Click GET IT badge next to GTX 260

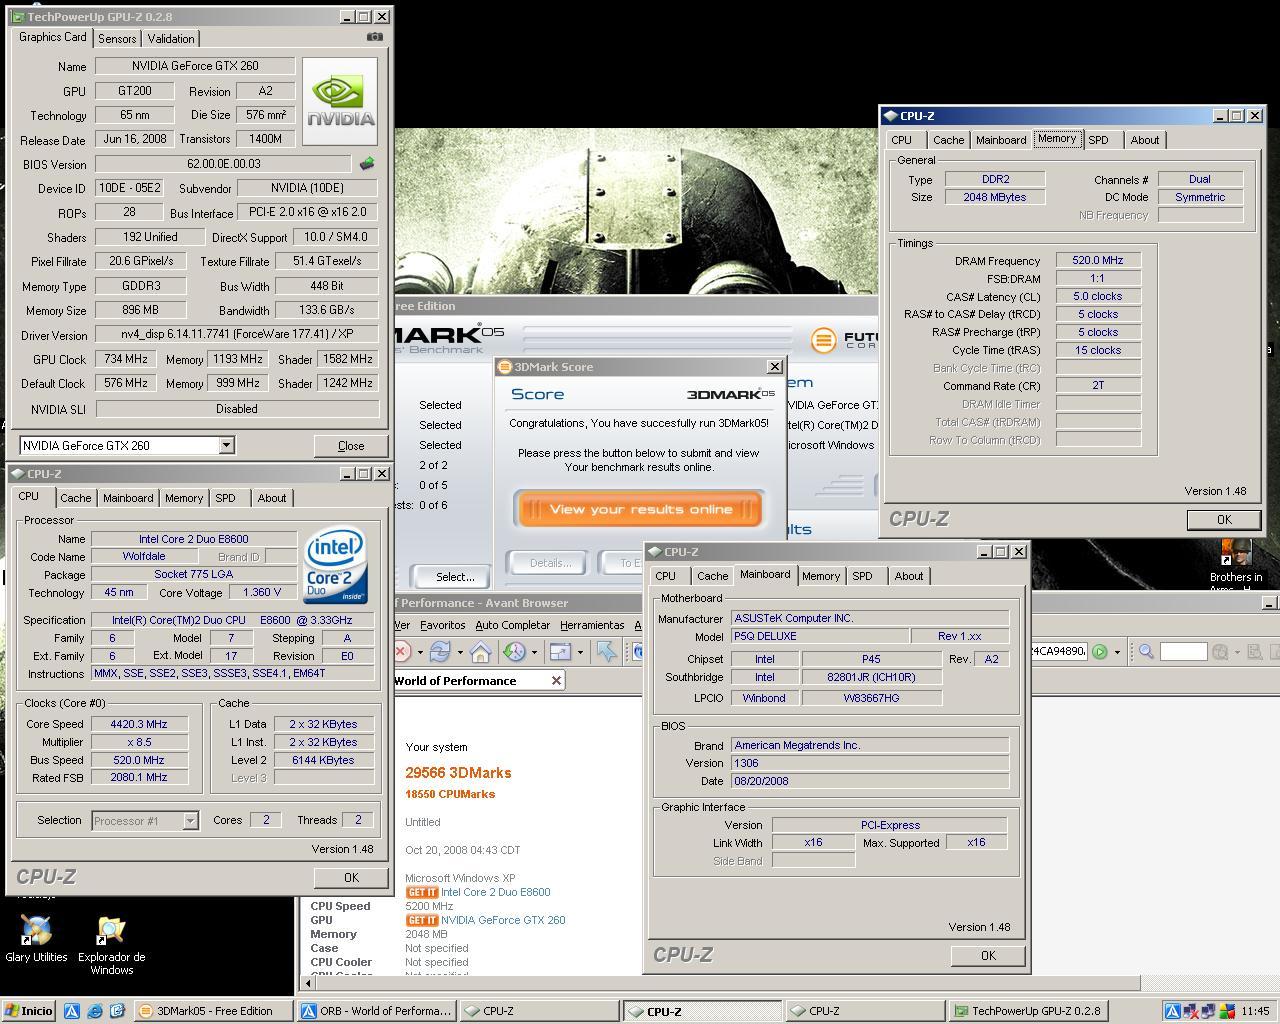[422, 920]
